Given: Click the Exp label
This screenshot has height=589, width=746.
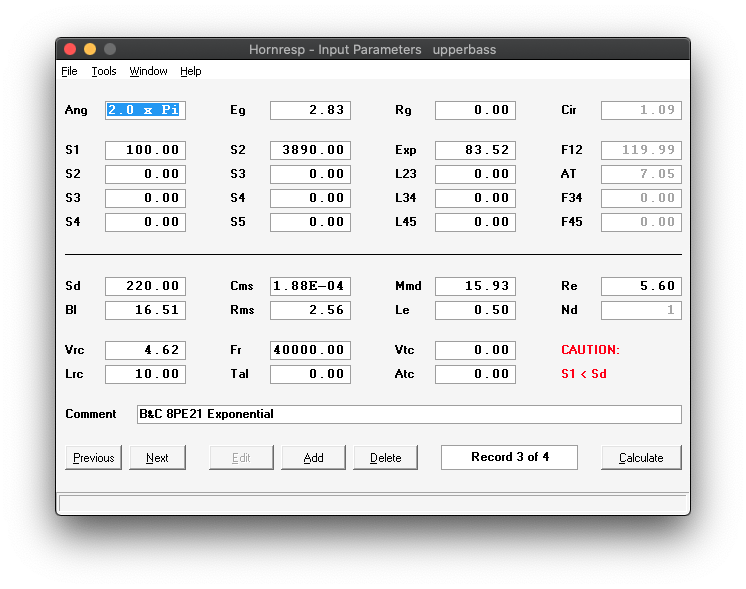Looking at the screenshot, I should pyautogui.click(x=405, y=150).
